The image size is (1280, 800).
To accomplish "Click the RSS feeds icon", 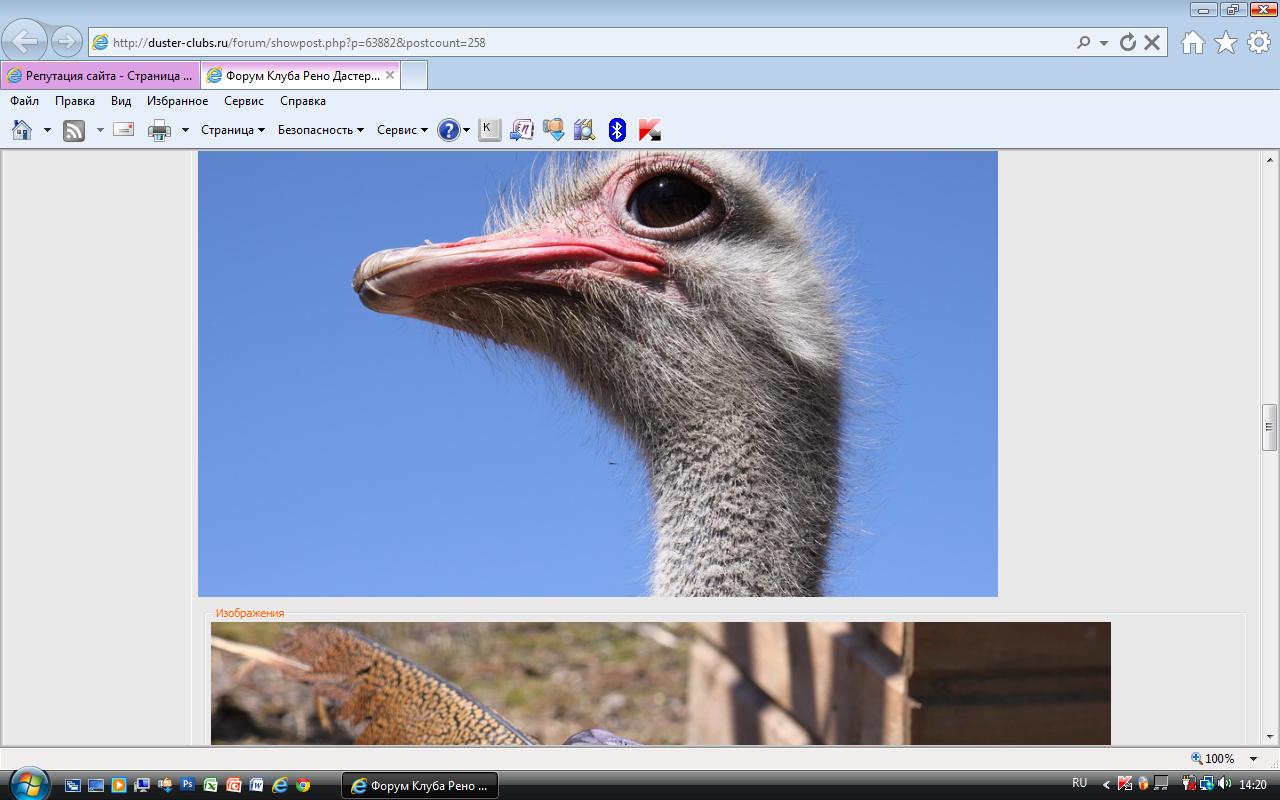I will (74, 130).
